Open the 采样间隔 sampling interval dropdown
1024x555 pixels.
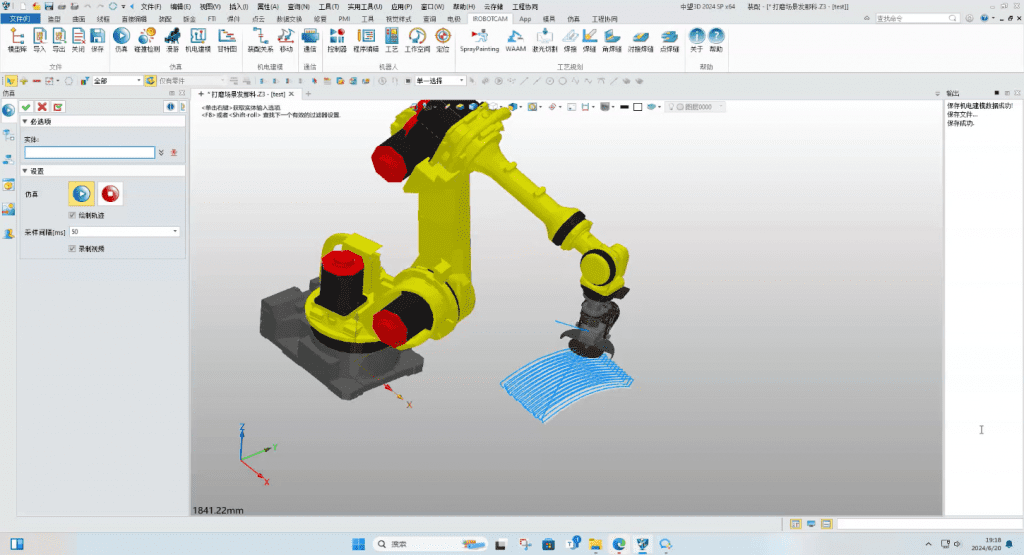coord(176,232)
